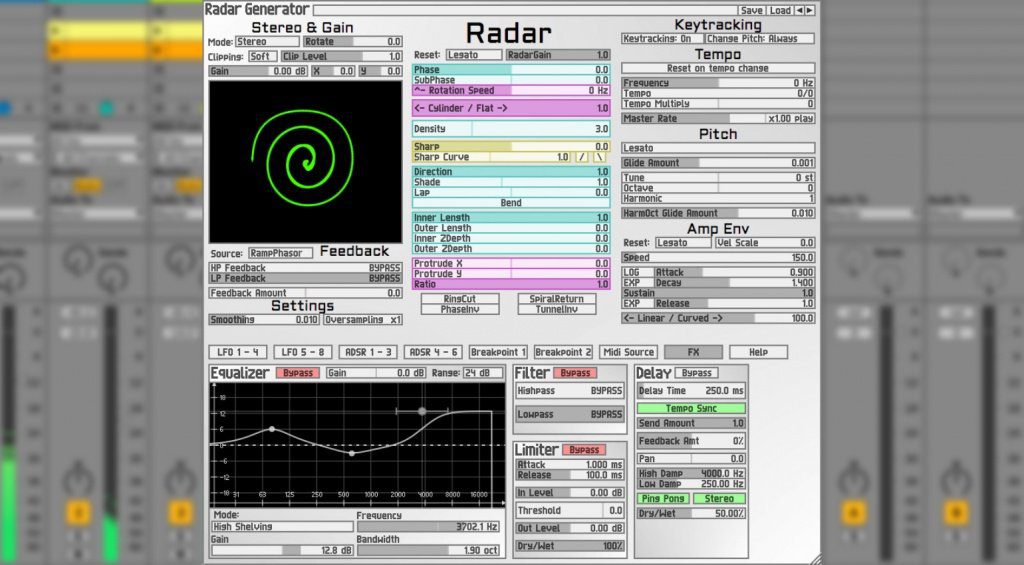Adjust the Limiter Threshold slider

click(x=569, y=511)
